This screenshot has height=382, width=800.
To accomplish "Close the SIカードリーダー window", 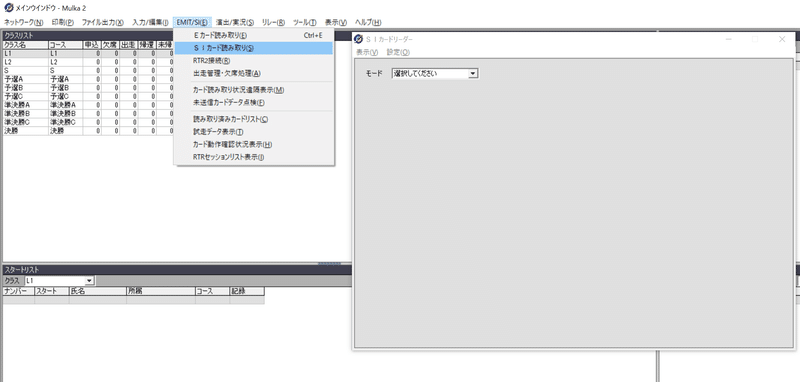I will tap(782, 39).
